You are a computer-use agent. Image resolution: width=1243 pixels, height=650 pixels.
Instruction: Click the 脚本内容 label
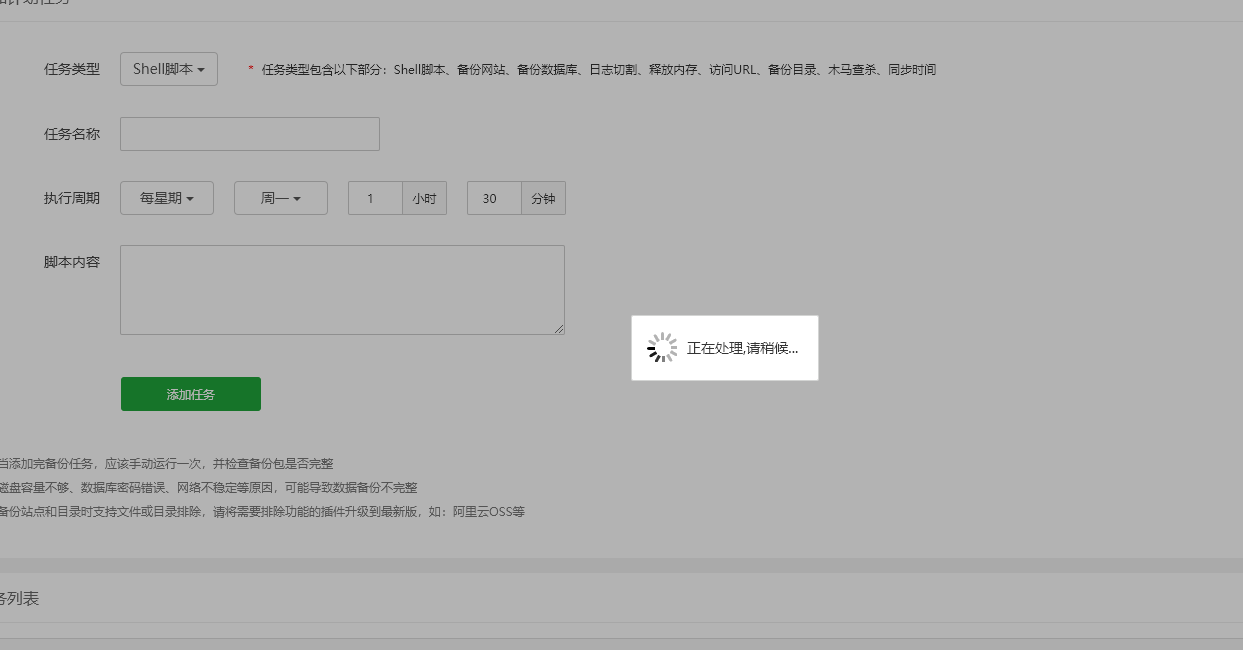(x=72, y=262)
